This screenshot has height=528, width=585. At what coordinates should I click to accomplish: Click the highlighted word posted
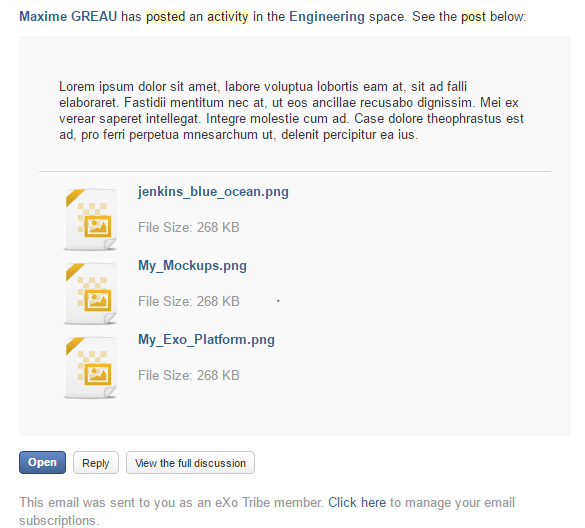tap(165, 17)
